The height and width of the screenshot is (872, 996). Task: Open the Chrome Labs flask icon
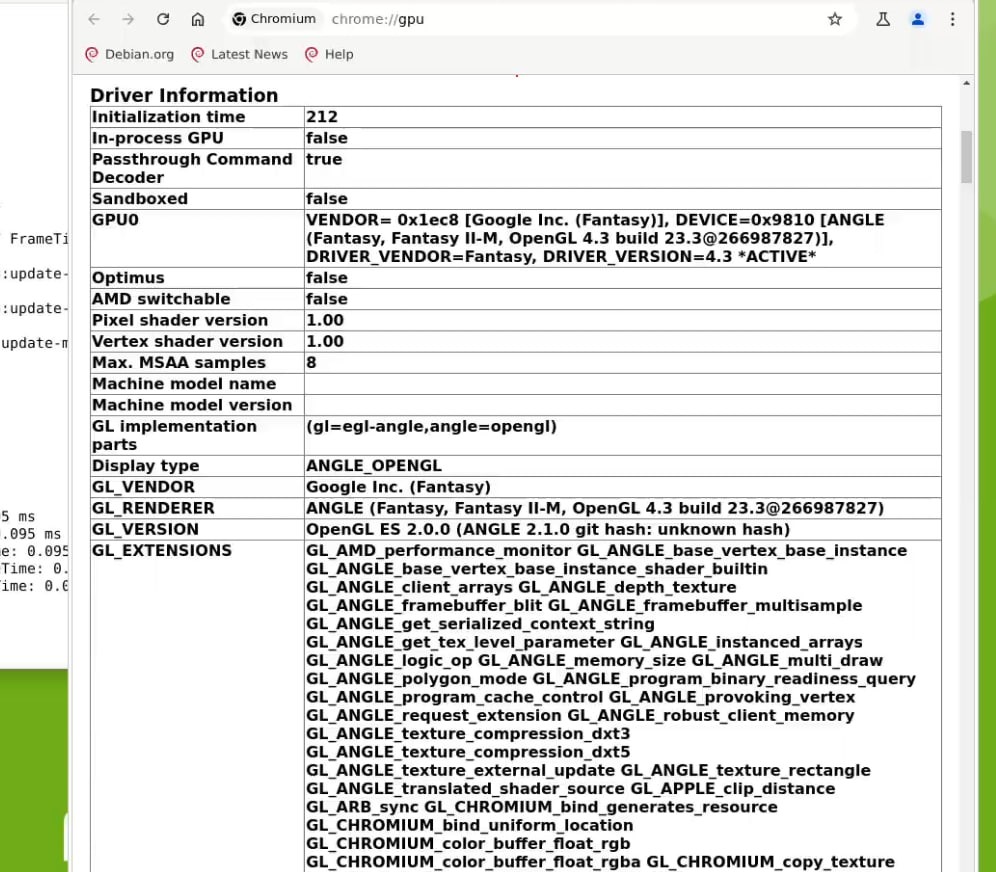[883, 19]
